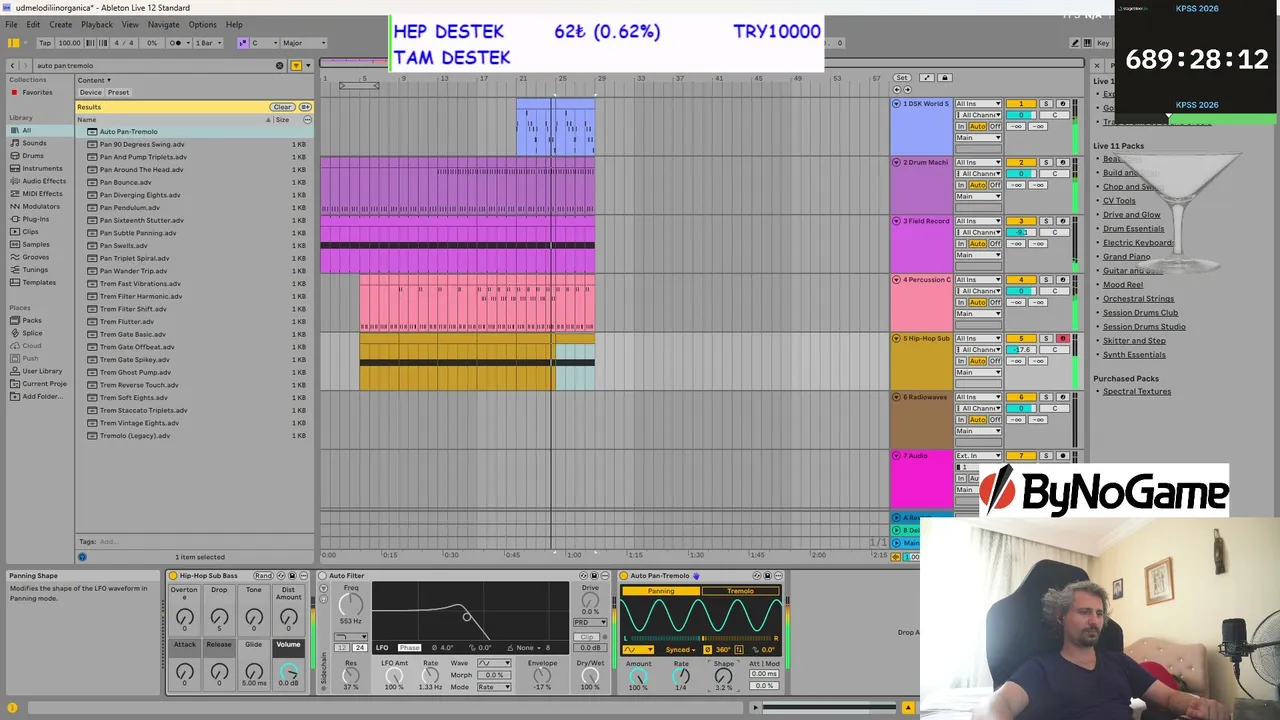Filter browser results by Device
The image size is (1280, 720).
pos(90,93)
